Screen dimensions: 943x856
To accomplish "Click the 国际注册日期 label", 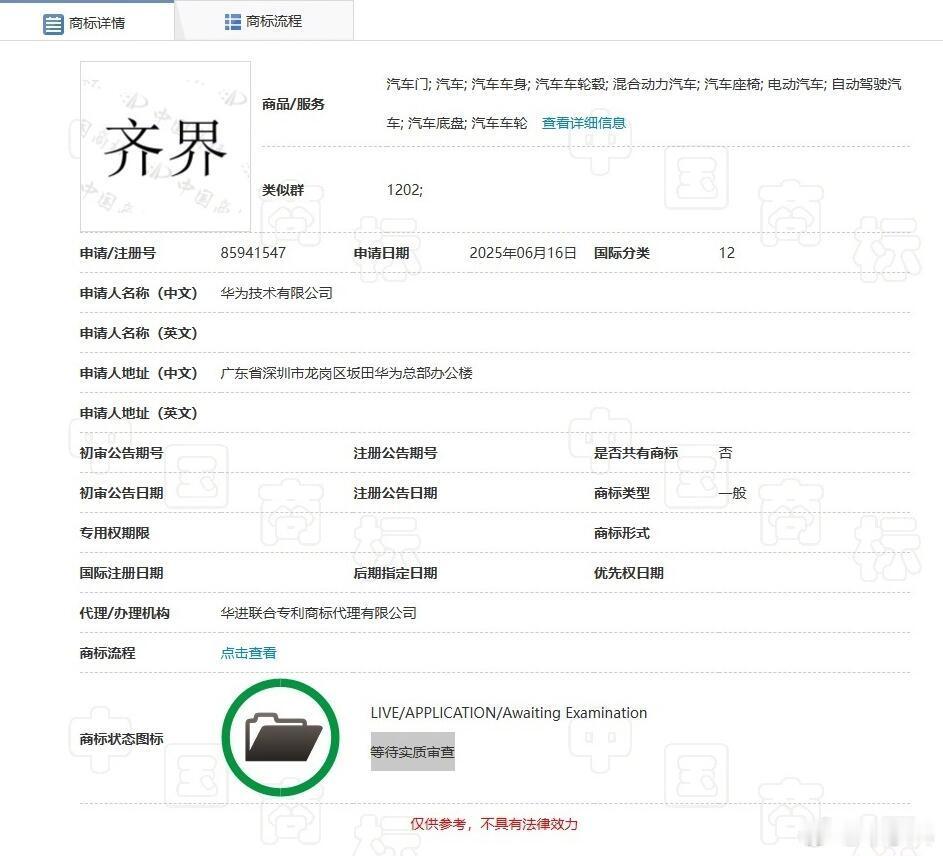I will click(121, 573).
